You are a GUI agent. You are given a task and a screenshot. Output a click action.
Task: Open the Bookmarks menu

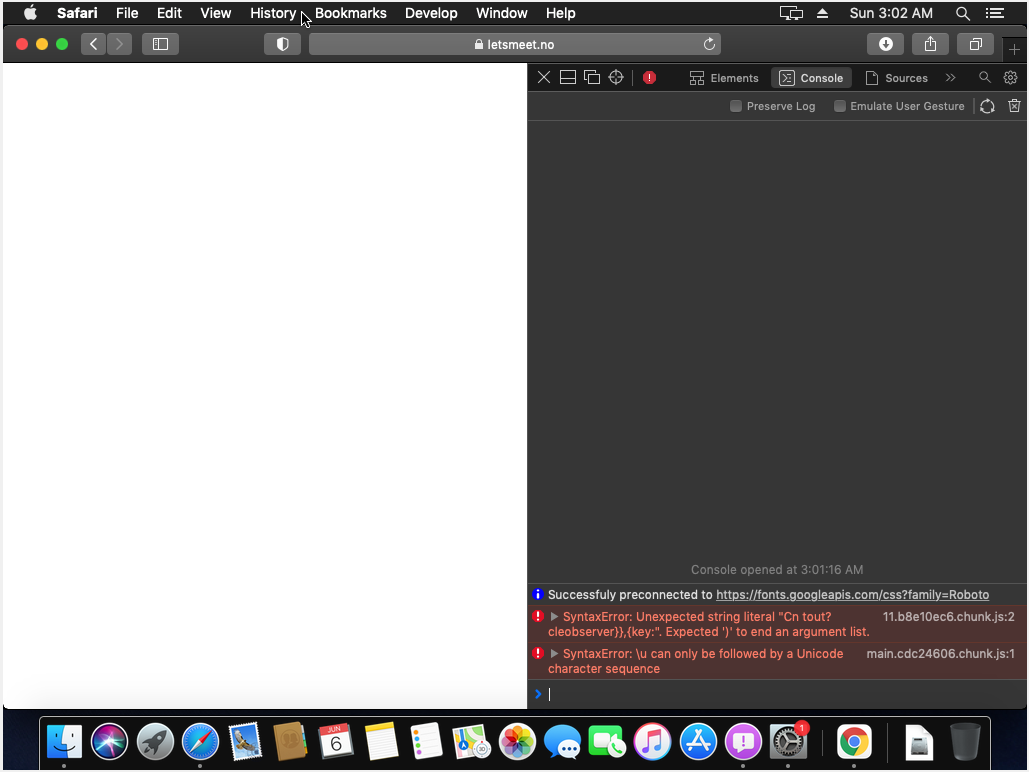[350, 13]
